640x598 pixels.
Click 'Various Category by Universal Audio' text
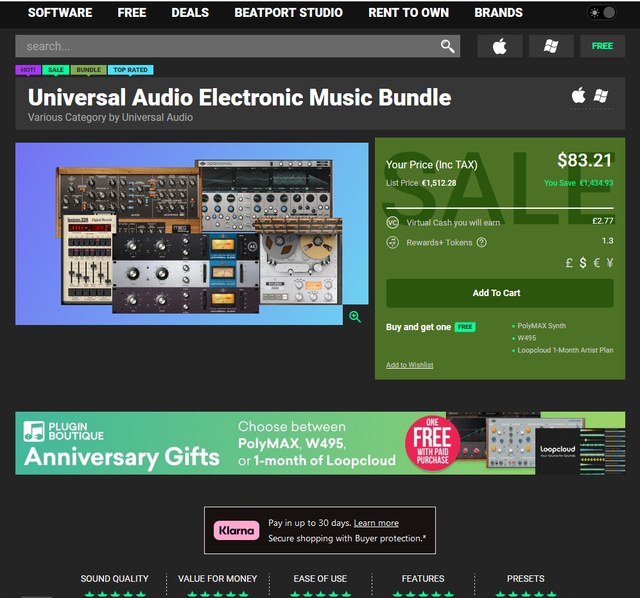110,118
